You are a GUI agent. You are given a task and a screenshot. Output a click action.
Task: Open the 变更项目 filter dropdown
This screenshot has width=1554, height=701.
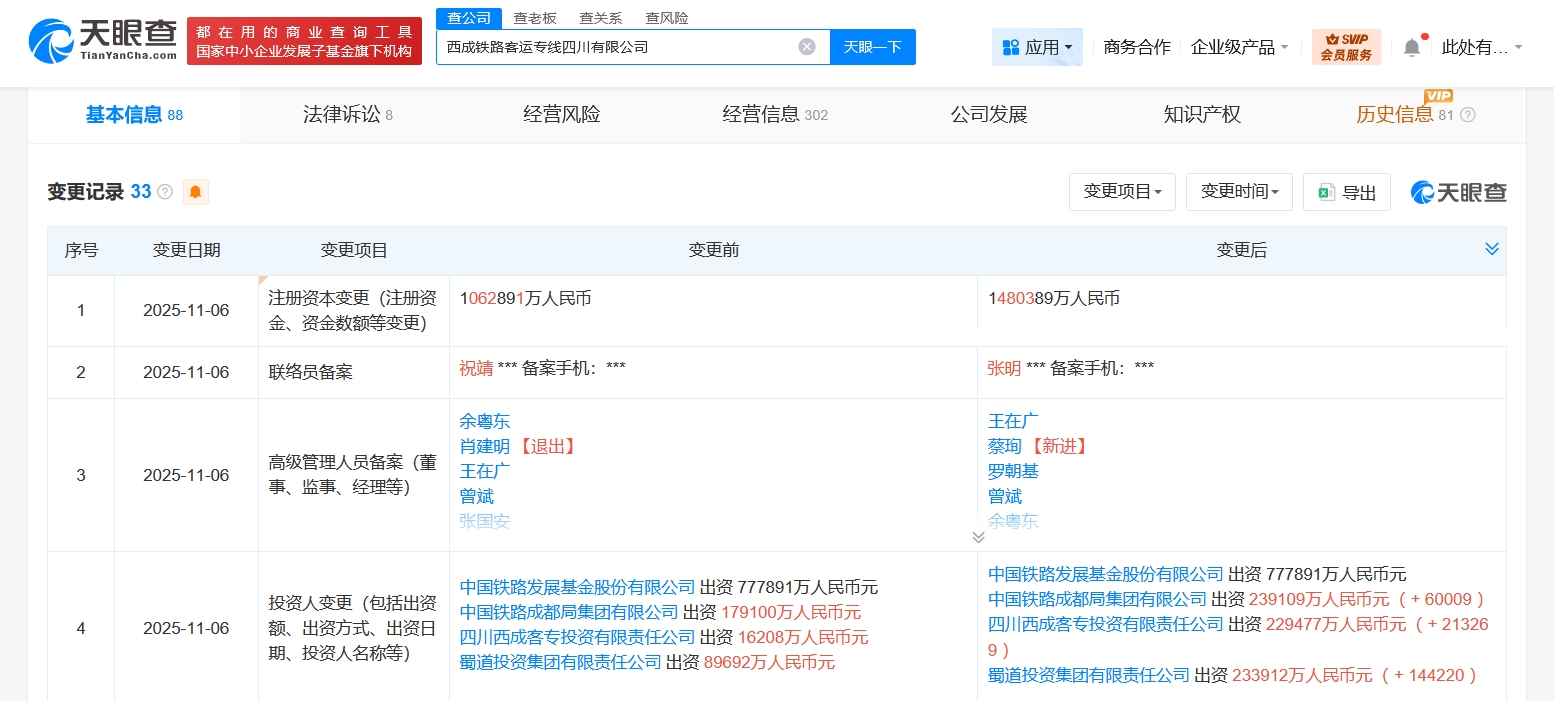pos(1122,192)
